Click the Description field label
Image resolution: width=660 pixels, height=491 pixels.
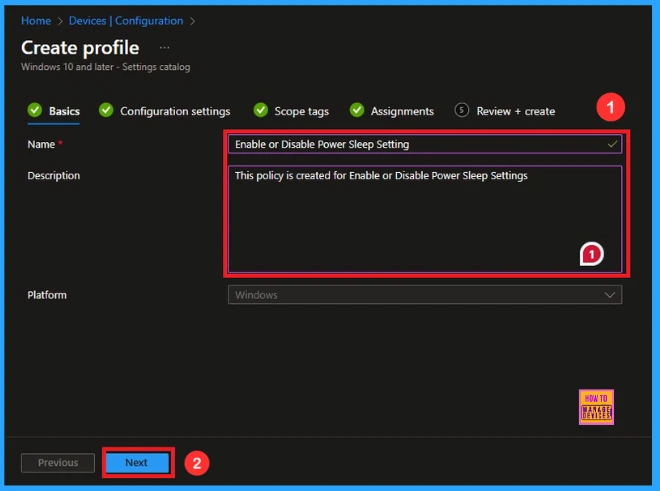point(53,176)
